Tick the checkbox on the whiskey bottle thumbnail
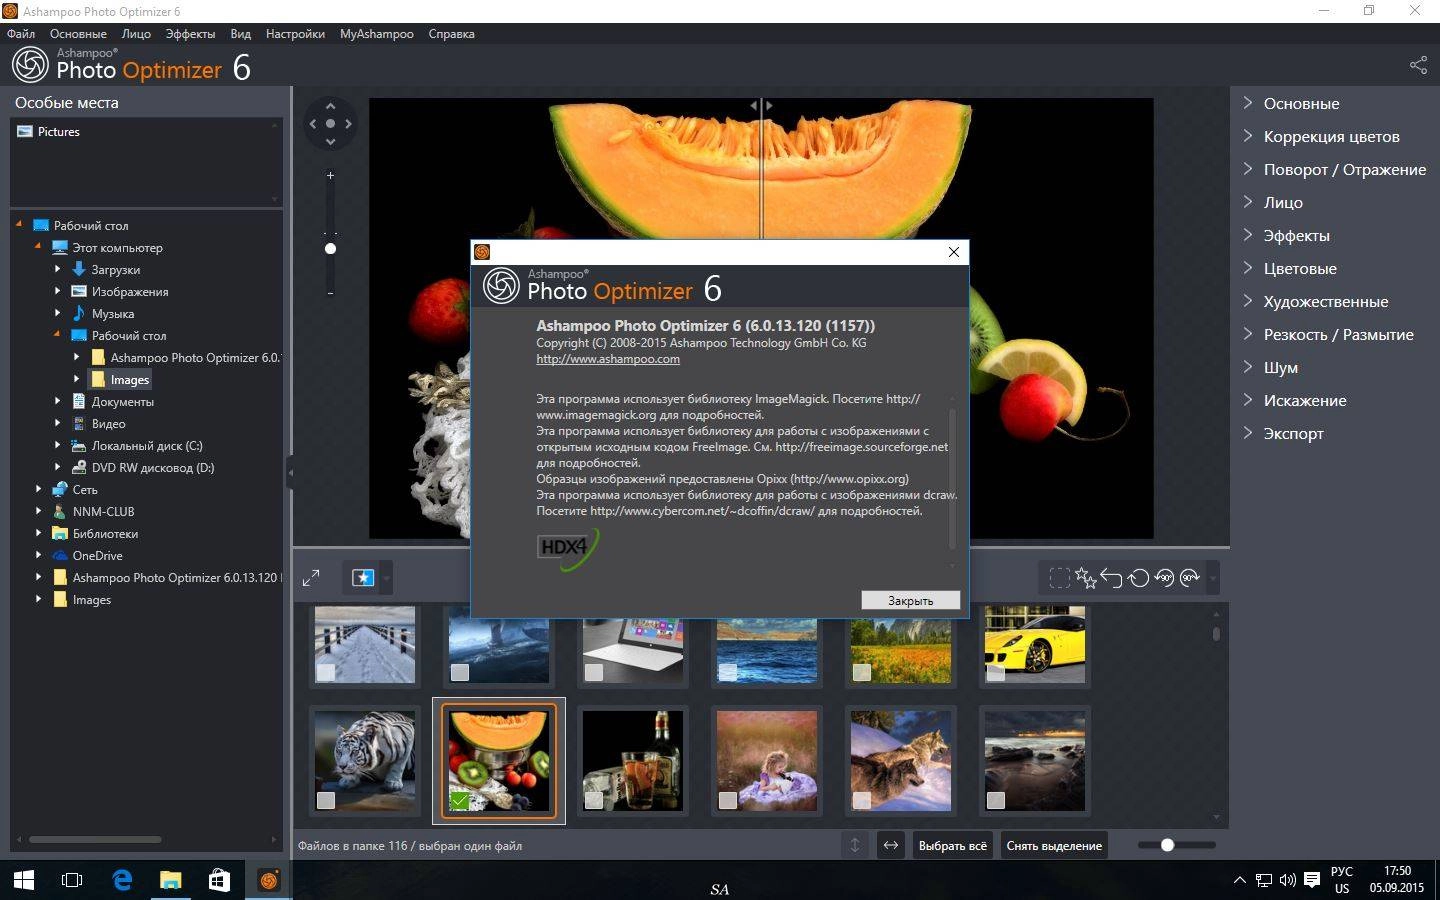This screenshot has width=1440, height=900. 594,800
